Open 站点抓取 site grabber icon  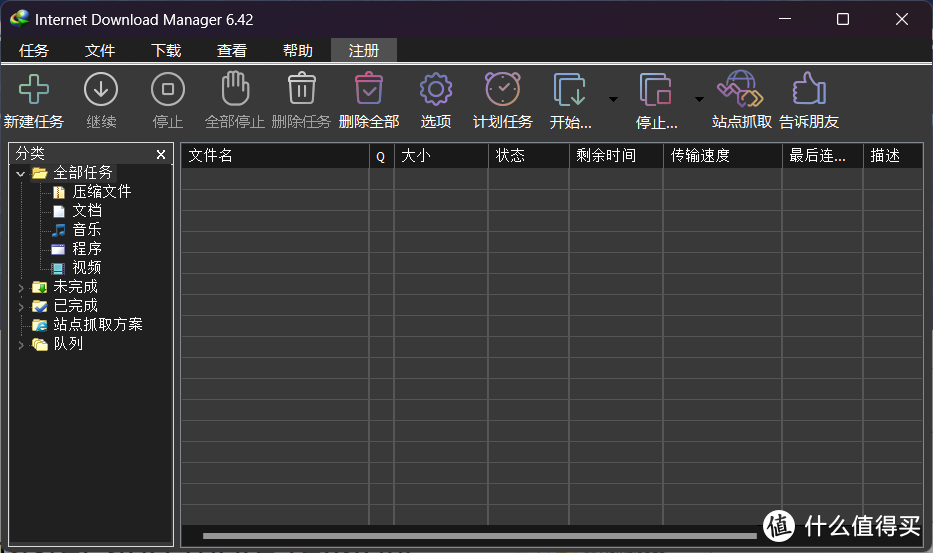[740, 88]
